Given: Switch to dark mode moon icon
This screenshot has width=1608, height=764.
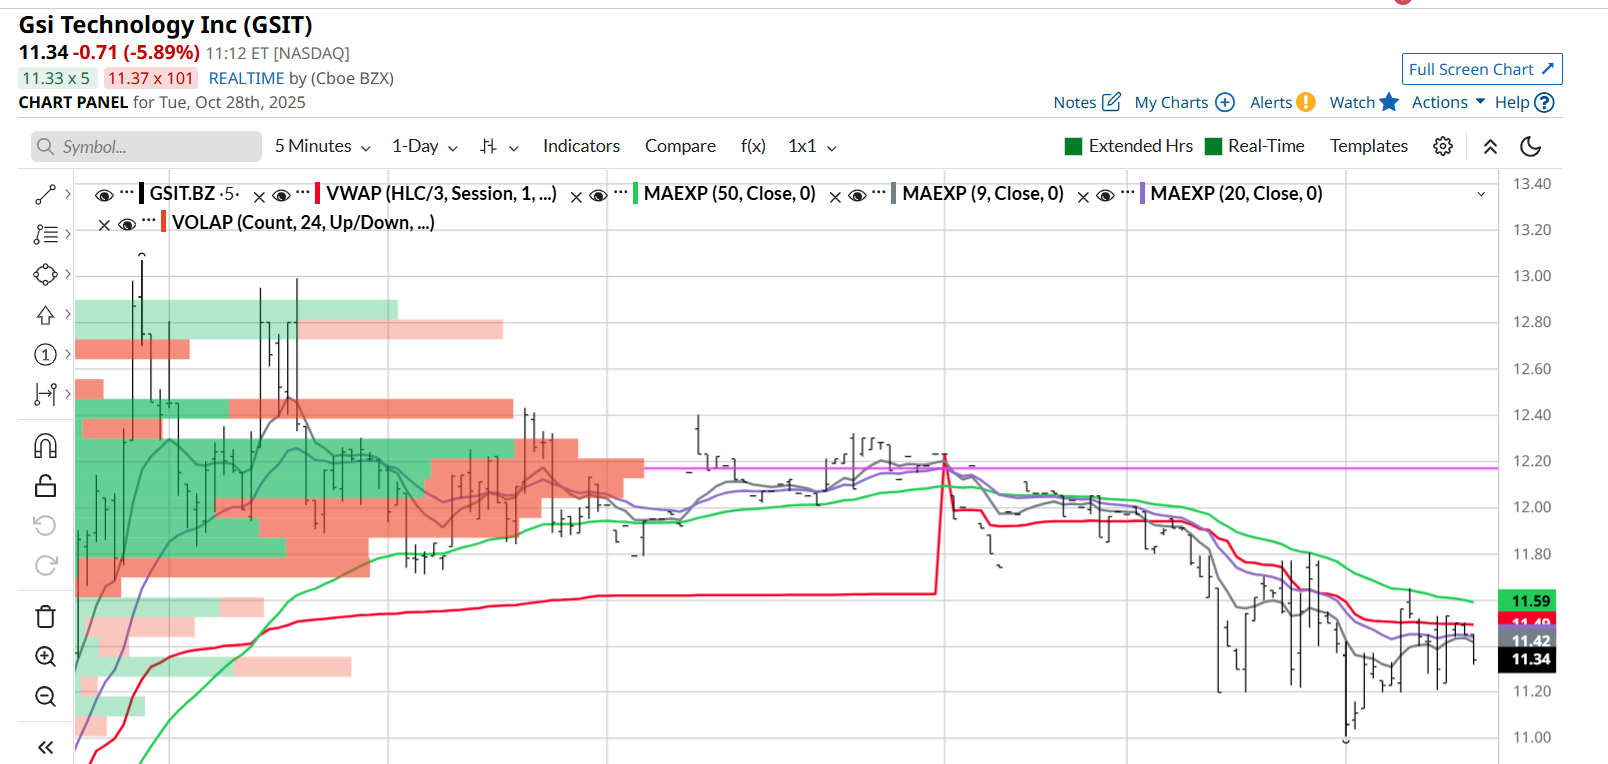Looking at the screenshot, I should [1530, 146].
